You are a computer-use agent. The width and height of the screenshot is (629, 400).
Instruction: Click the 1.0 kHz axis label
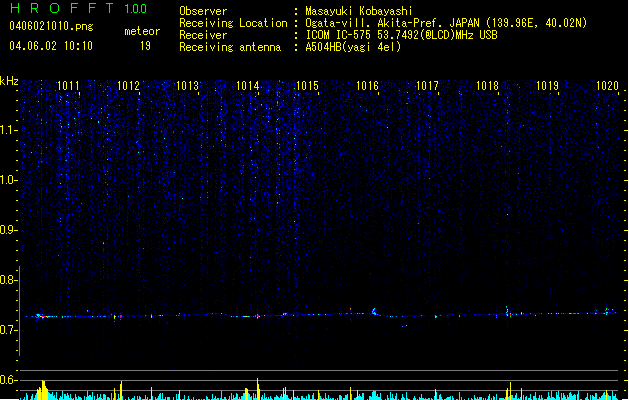point(9,180)
